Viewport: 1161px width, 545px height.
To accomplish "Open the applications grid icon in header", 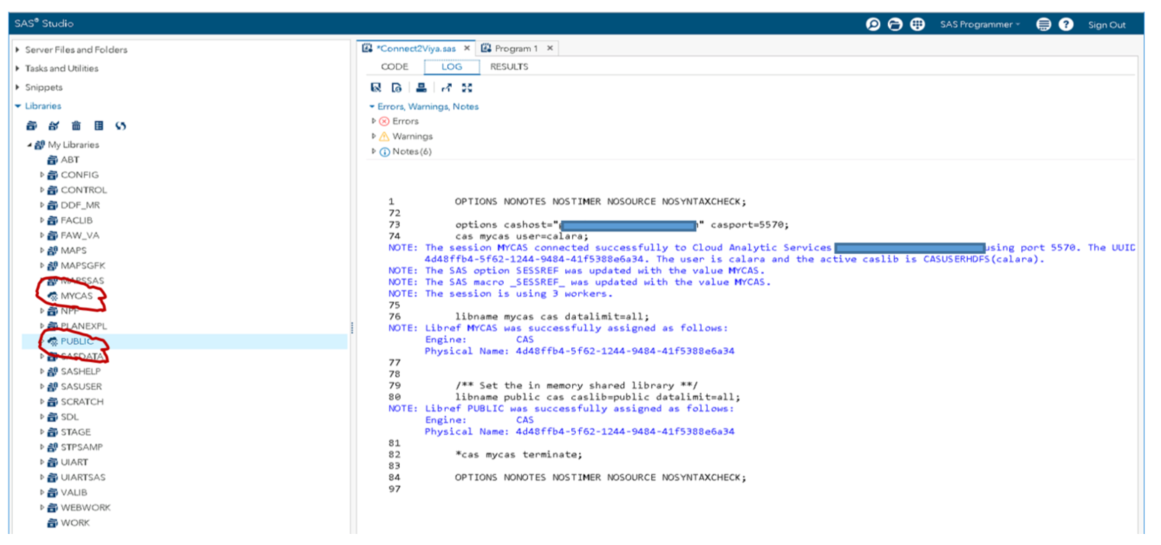I will click(x=917, y=24).
